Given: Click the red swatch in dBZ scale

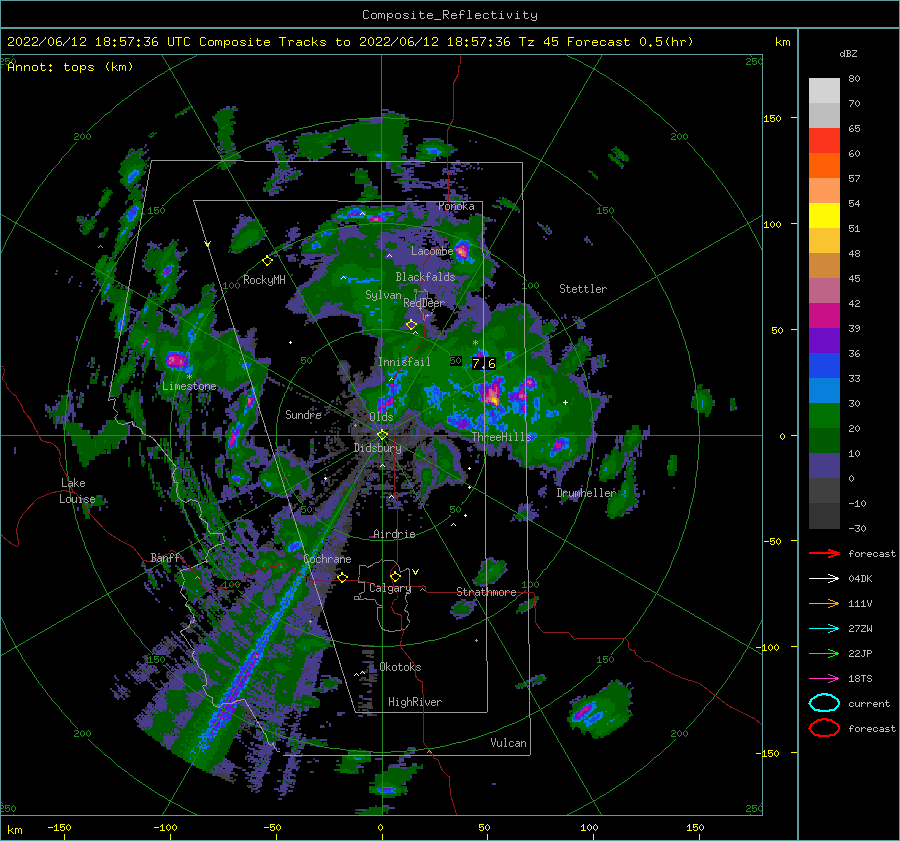Looking at the screenshot, I should click(x=824, y=141).
